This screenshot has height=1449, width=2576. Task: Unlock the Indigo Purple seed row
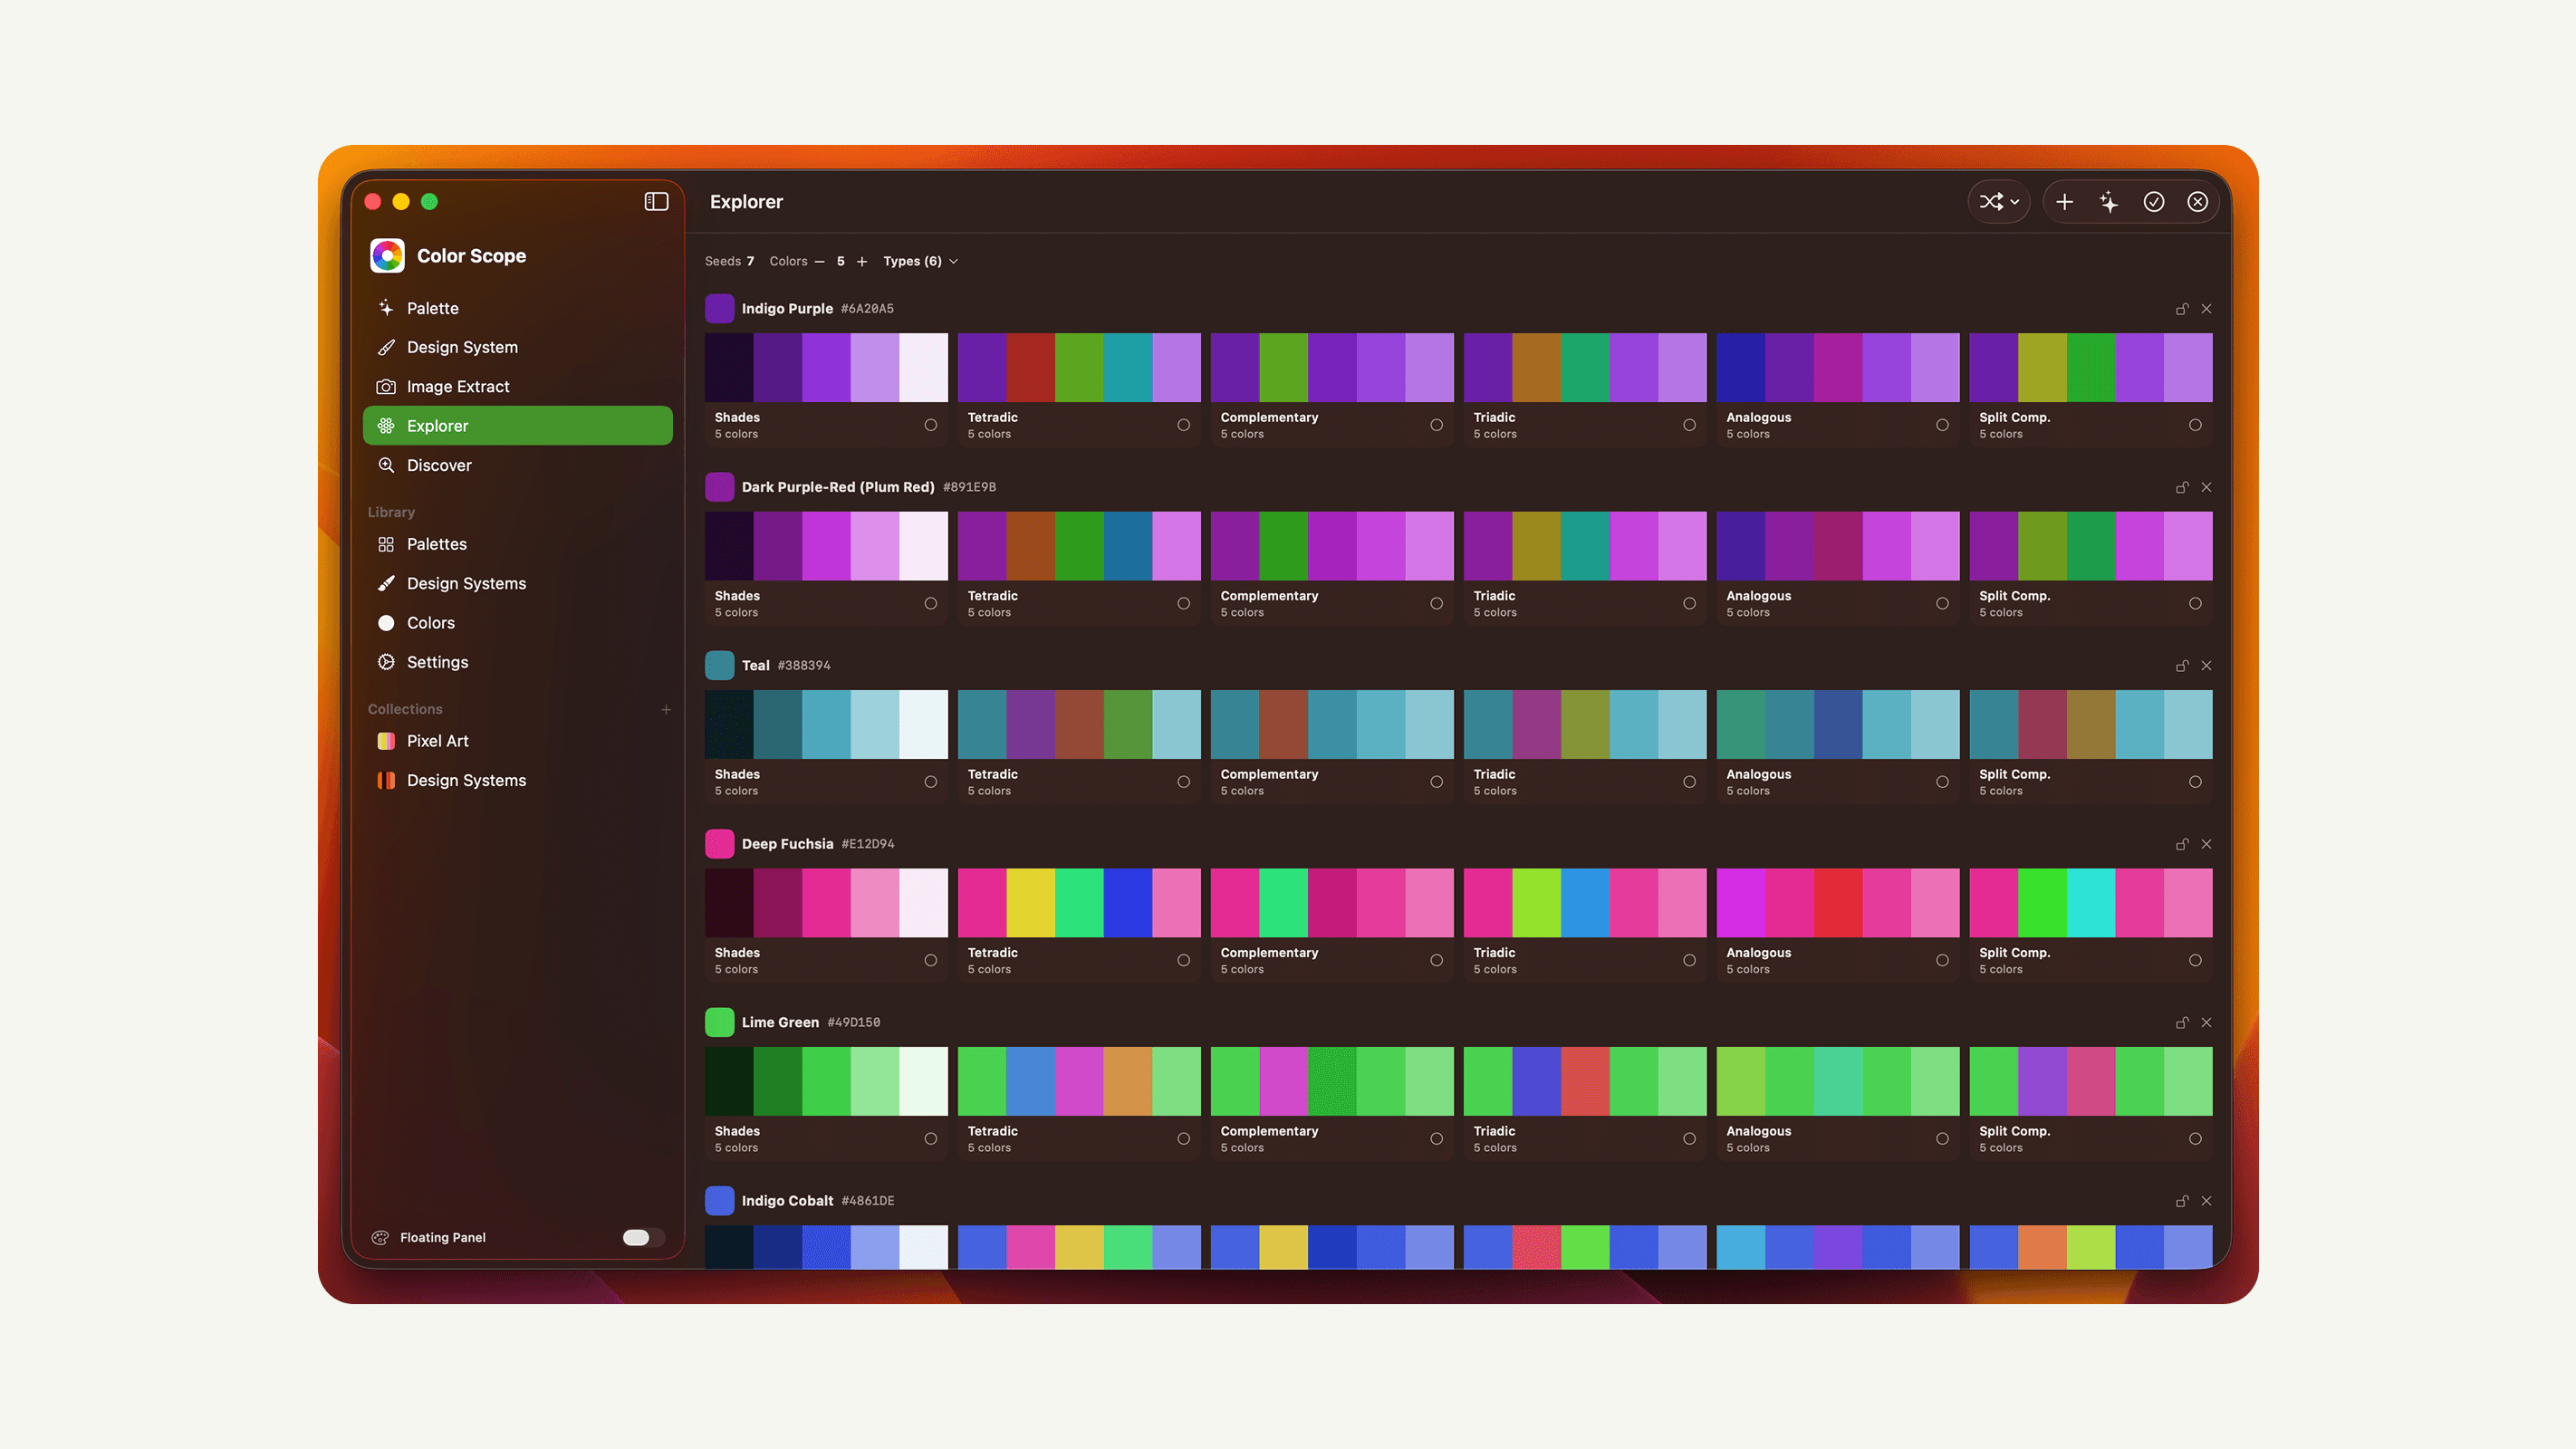(x=2182, y=309)
